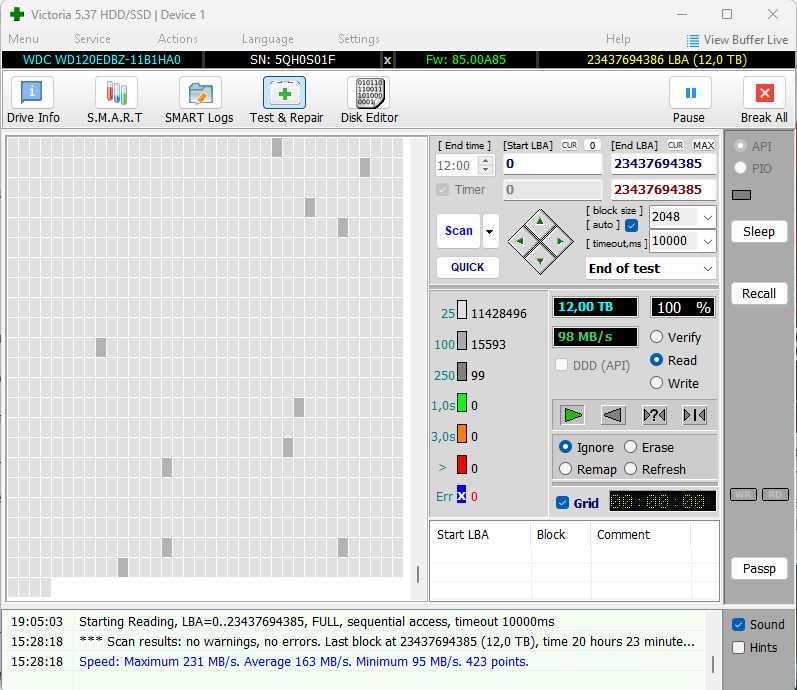Click the random seek test button

click(654, 415)
